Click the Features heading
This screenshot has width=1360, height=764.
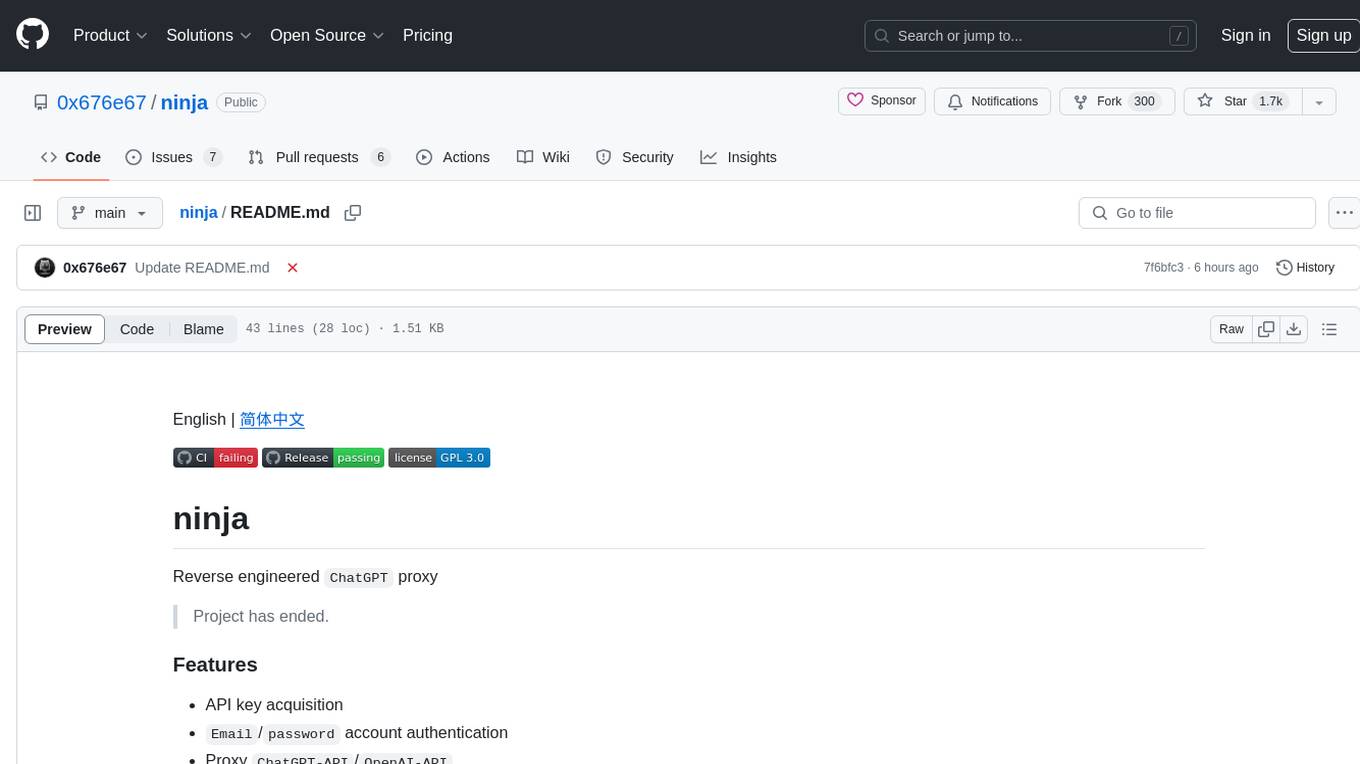click(x=215, y=665)
